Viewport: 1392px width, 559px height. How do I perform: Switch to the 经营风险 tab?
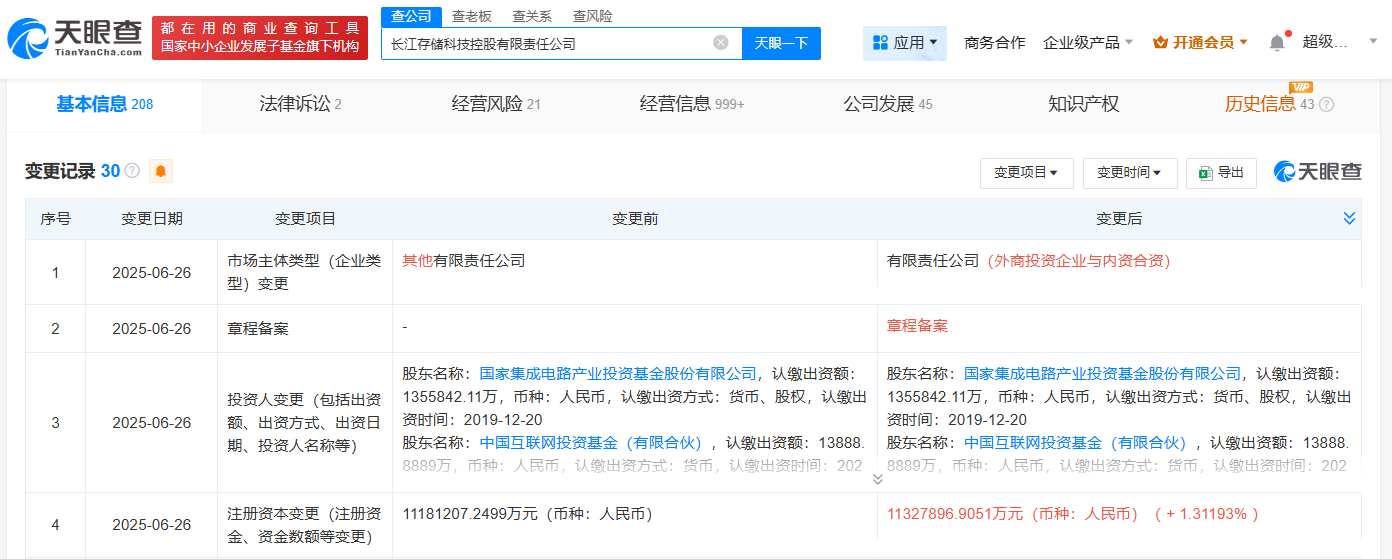[495, 104]
